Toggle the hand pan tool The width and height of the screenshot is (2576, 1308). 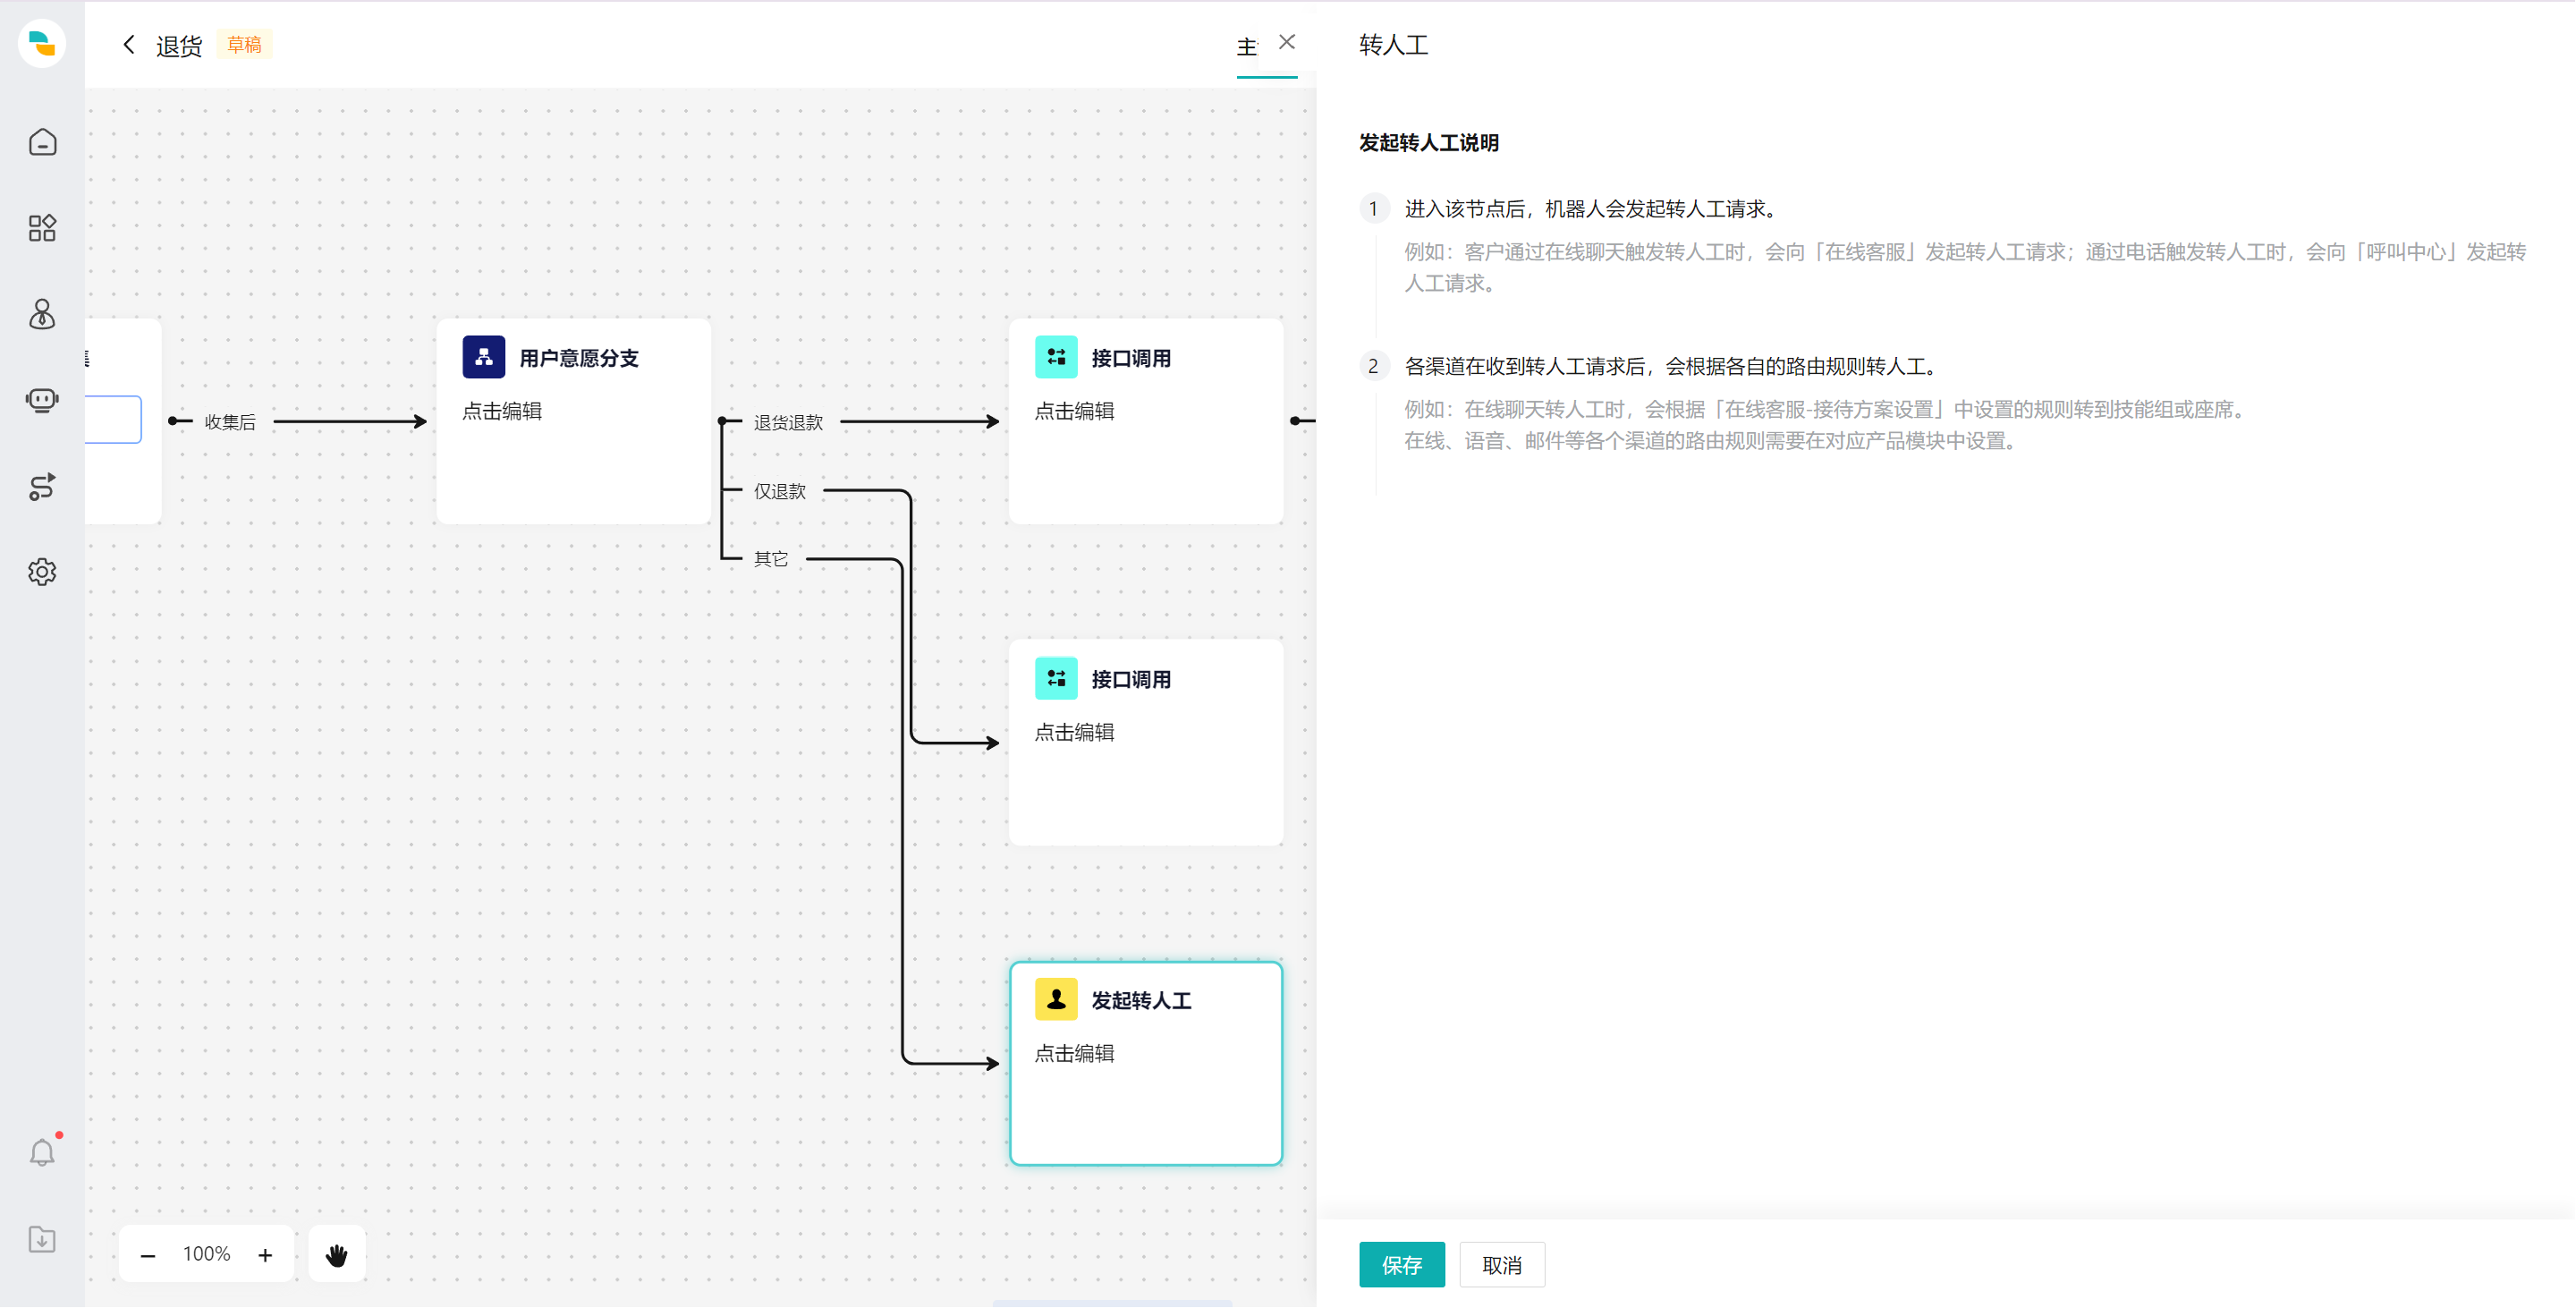click(337, 1255)
